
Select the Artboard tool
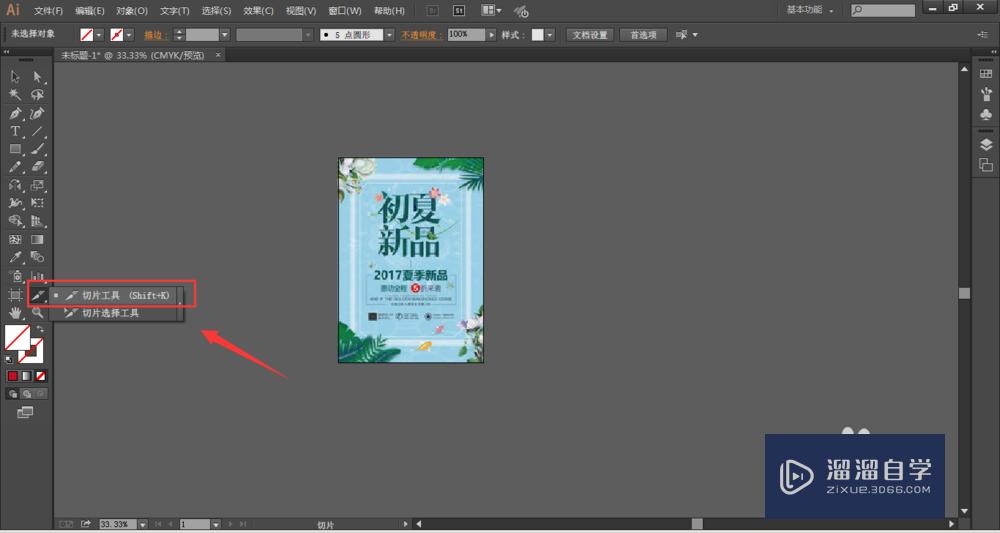[15, 295]
